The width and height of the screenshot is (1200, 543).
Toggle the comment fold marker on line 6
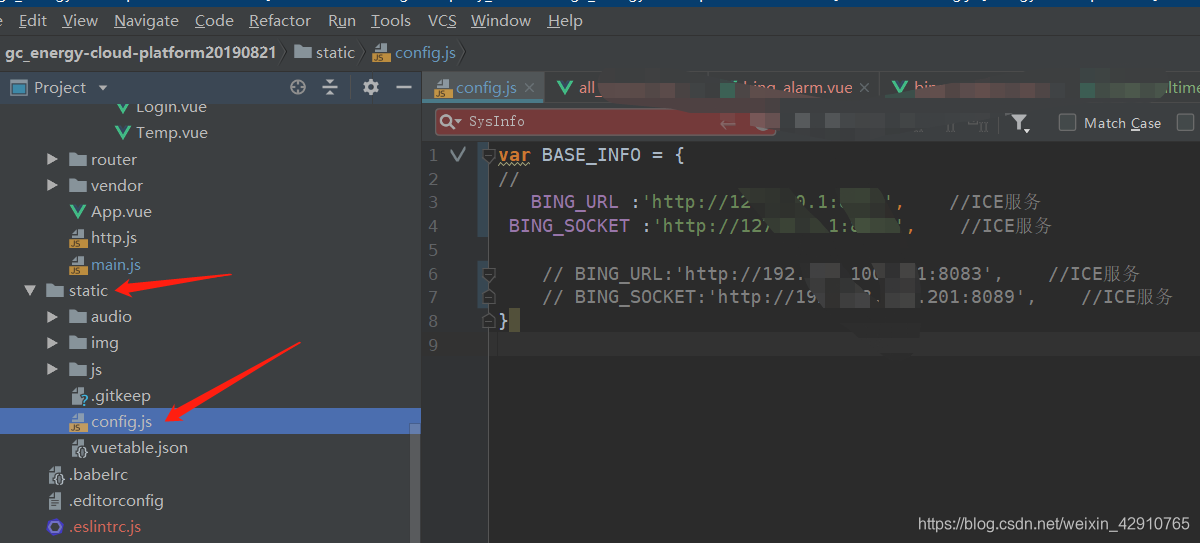[488, 273]
